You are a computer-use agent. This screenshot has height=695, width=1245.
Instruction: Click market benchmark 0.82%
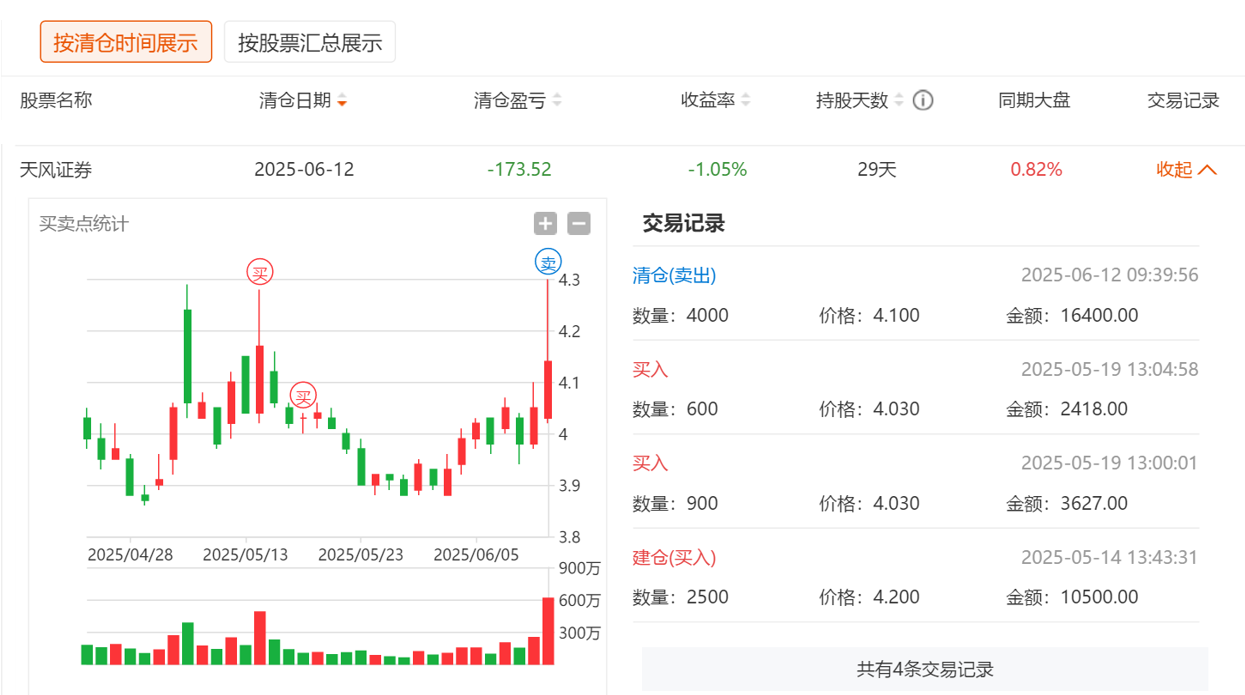point(1036,169)
